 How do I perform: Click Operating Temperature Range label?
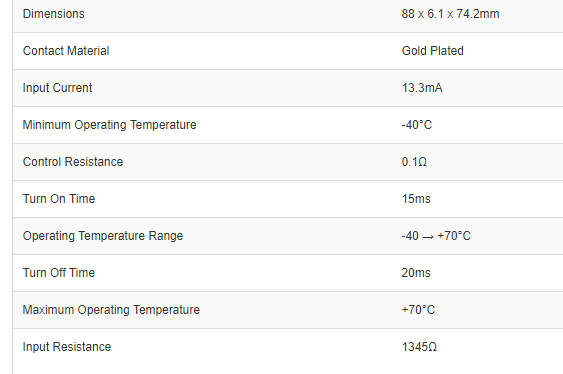[103, 236]
